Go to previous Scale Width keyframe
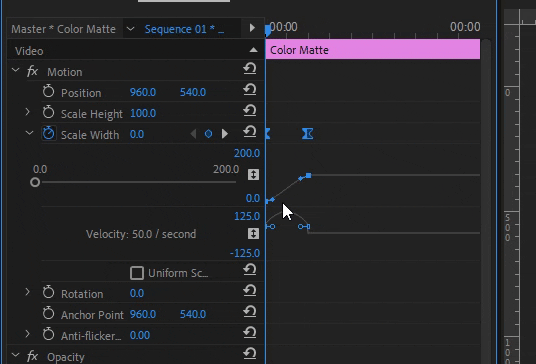This screenshot has height=364, width=536. click(x=193, y=134)
